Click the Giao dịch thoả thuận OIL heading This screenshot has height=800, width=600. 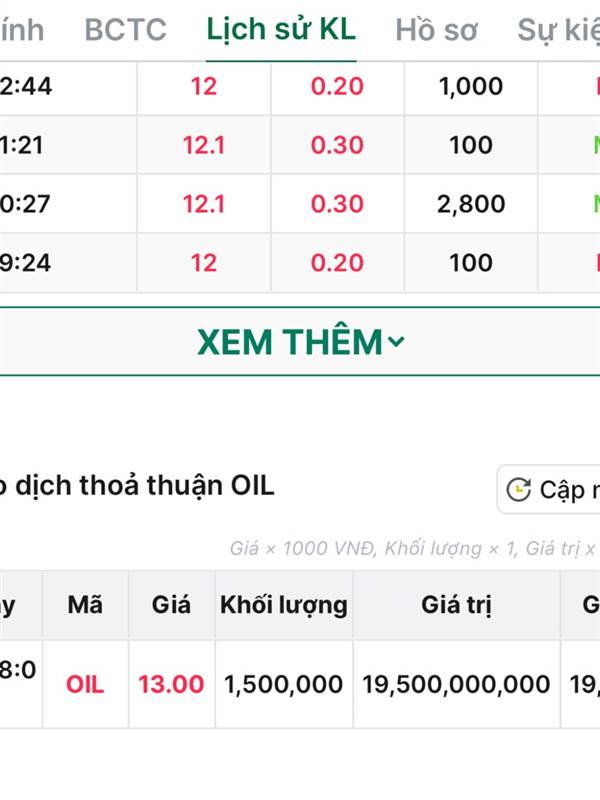(136, 486)
